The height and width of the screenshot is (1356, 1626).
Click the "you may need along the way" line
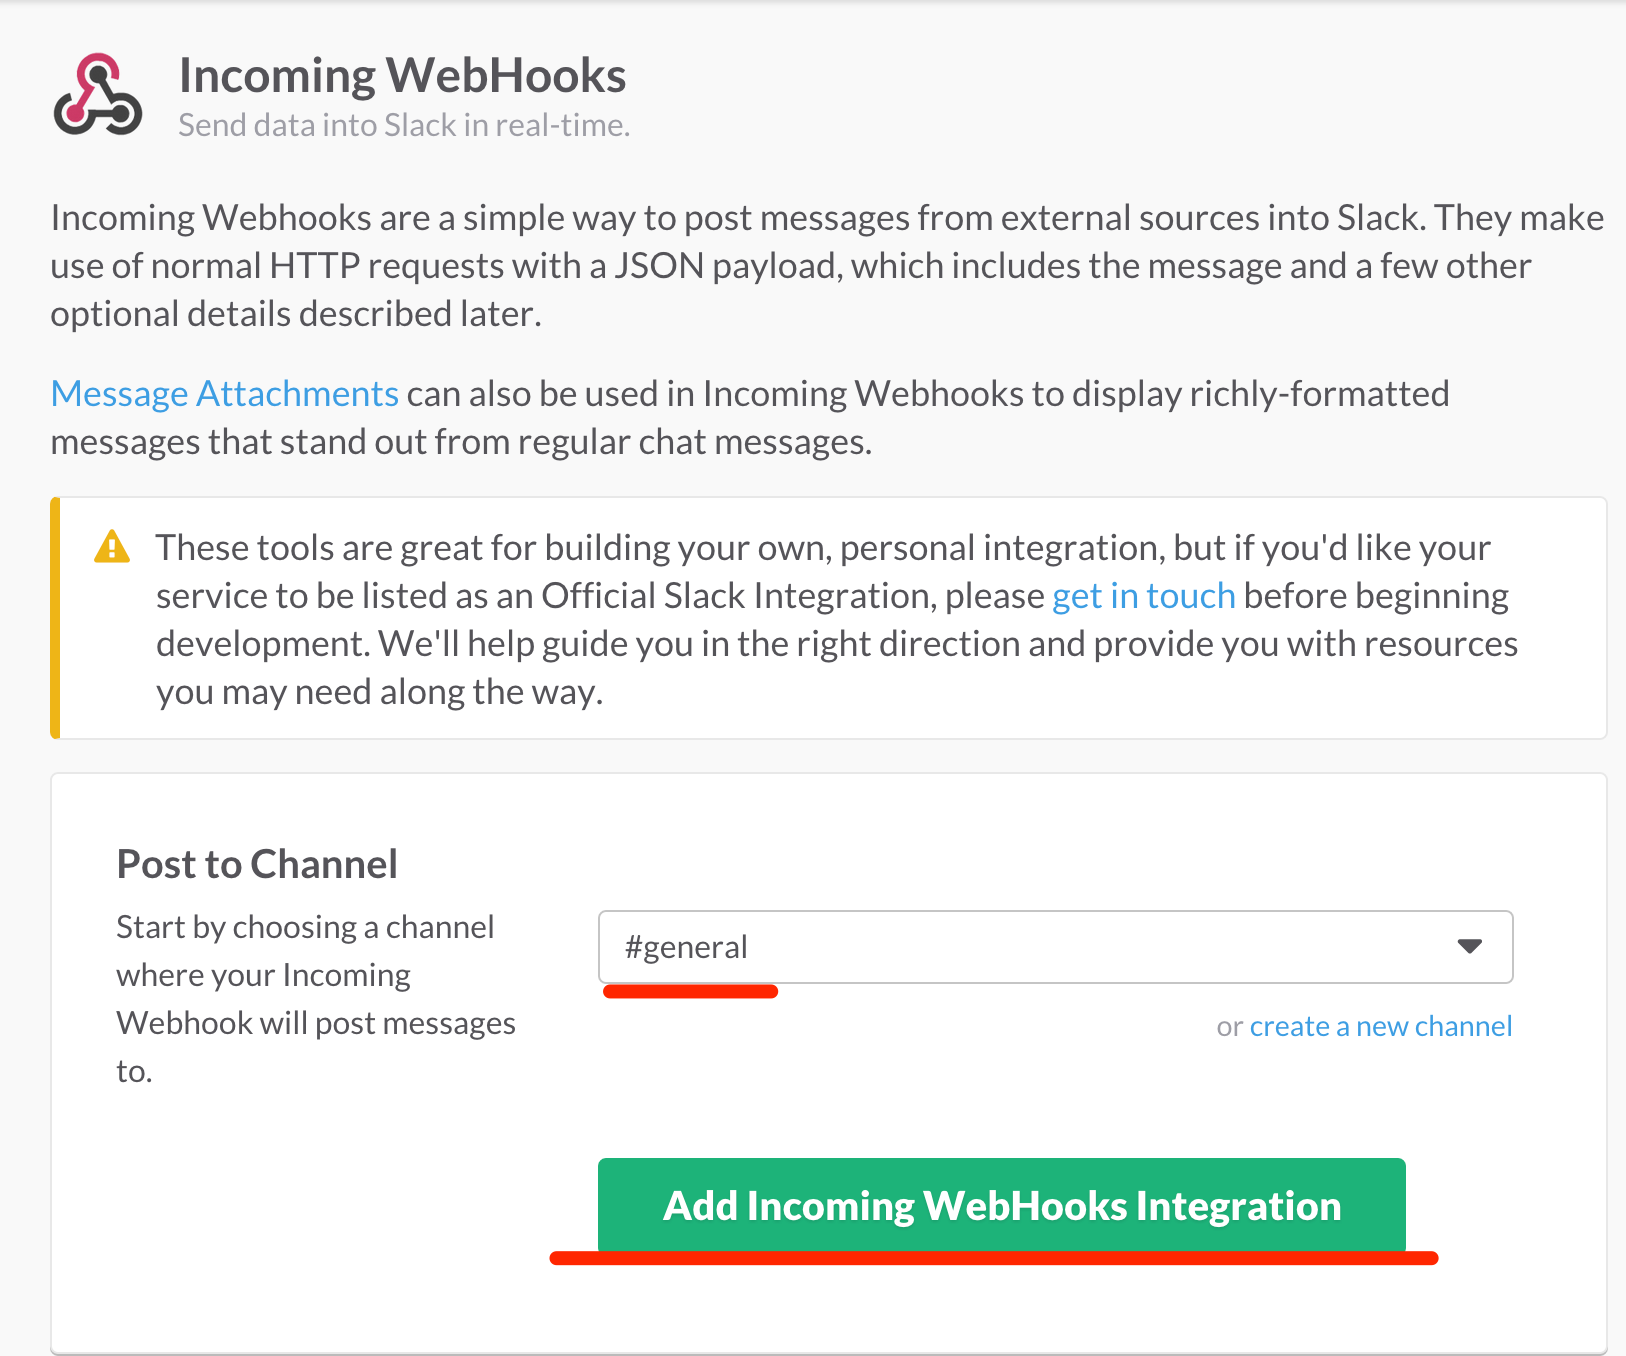[x=380, y=692]
